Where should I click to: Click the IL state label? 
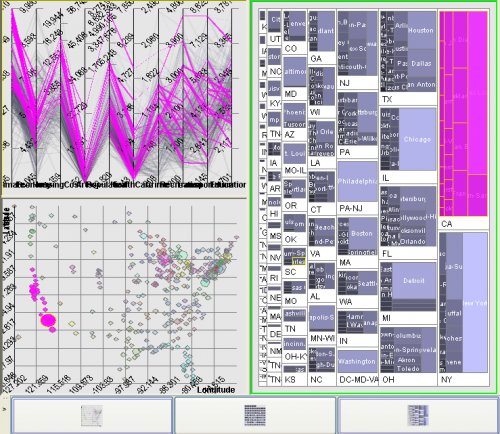coord(386,178)
